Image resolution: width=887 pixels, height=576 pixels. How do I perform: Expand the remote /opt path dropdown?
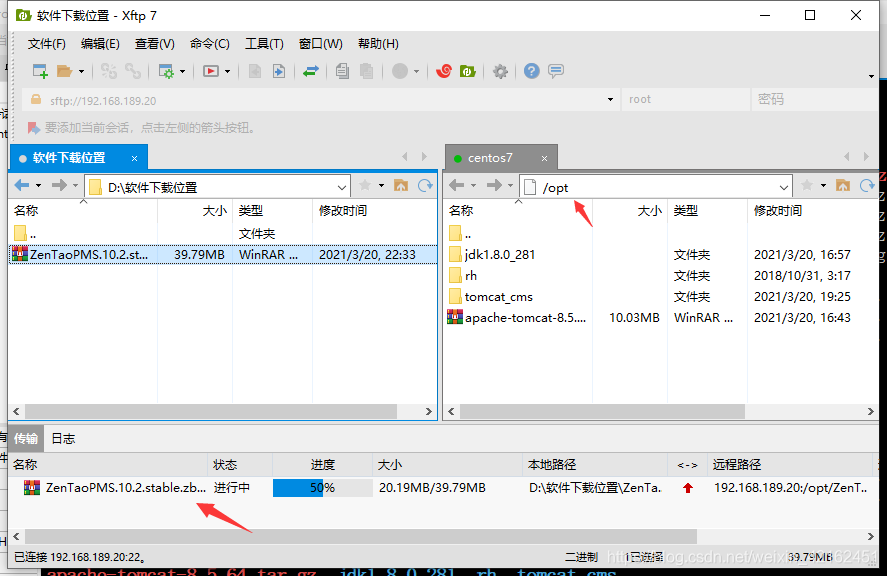783,187
